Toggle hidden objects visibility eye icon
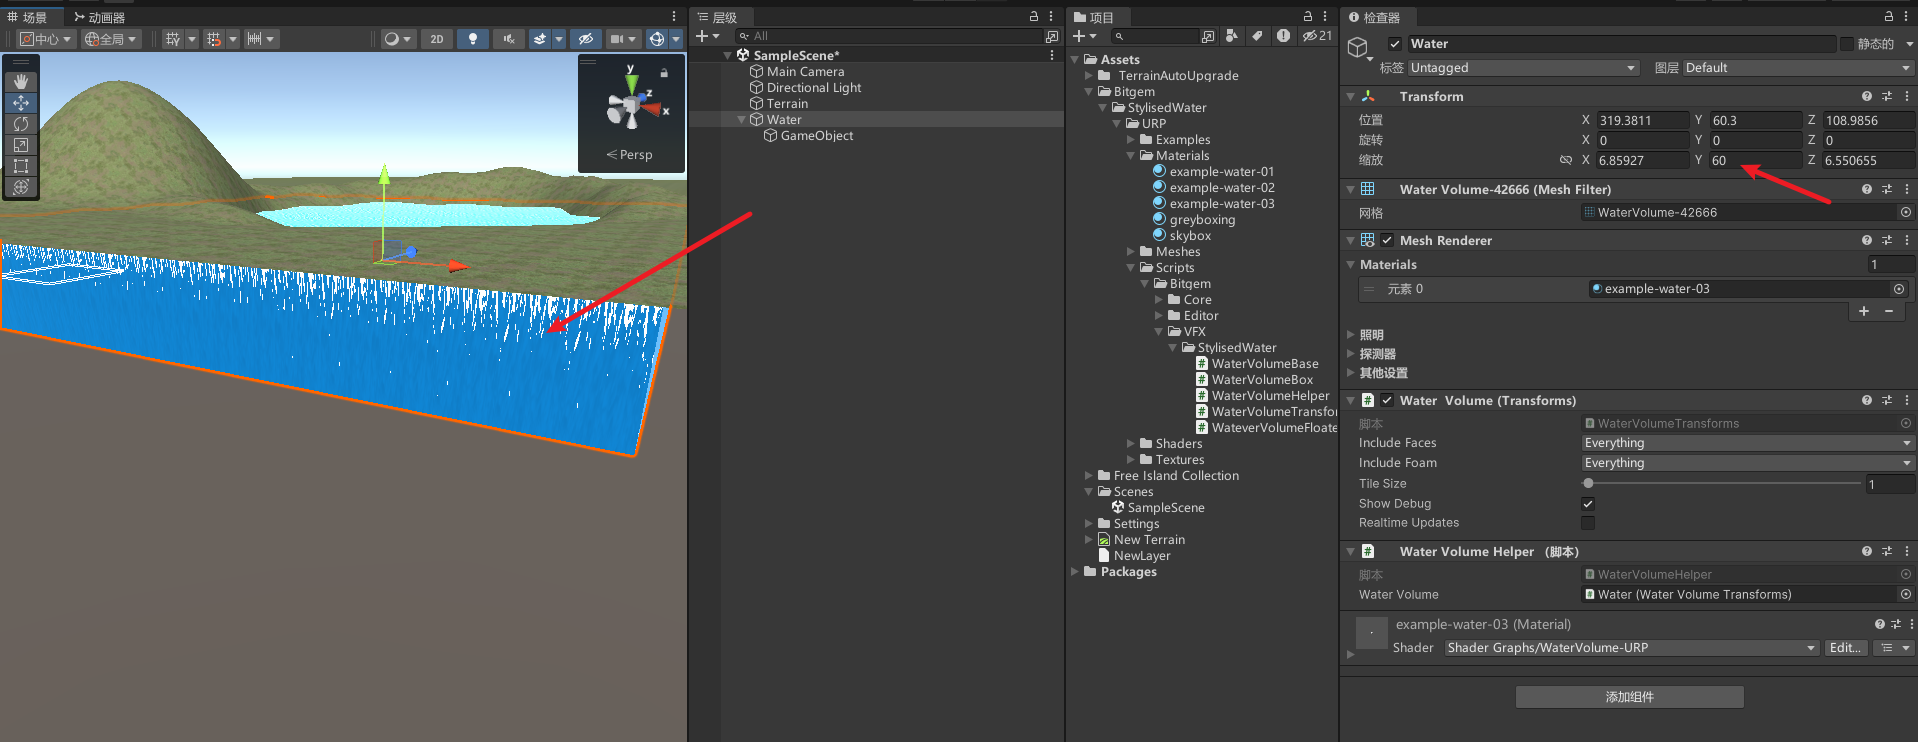The width and height of the screenshot is (1918, 742). coord(586,39)
